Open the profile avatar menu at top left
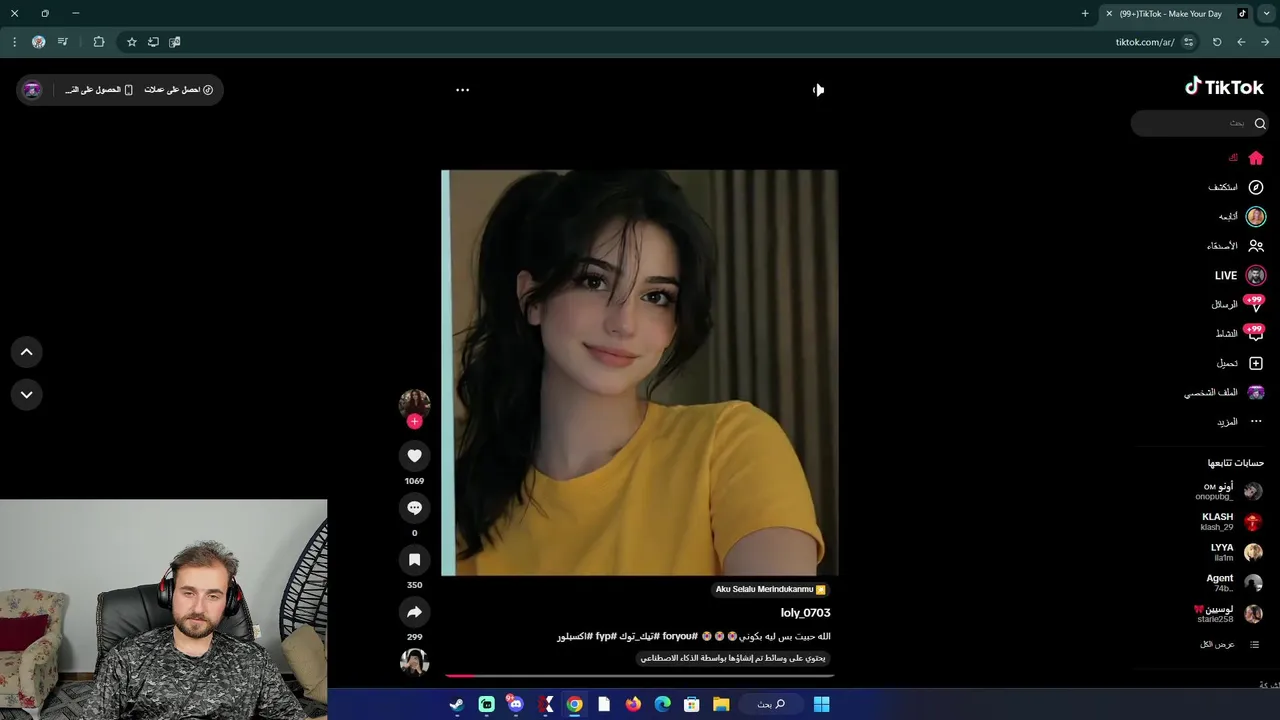Image resolution: width=1280 pixels, height=720 pixels. (x=32, y=90)
